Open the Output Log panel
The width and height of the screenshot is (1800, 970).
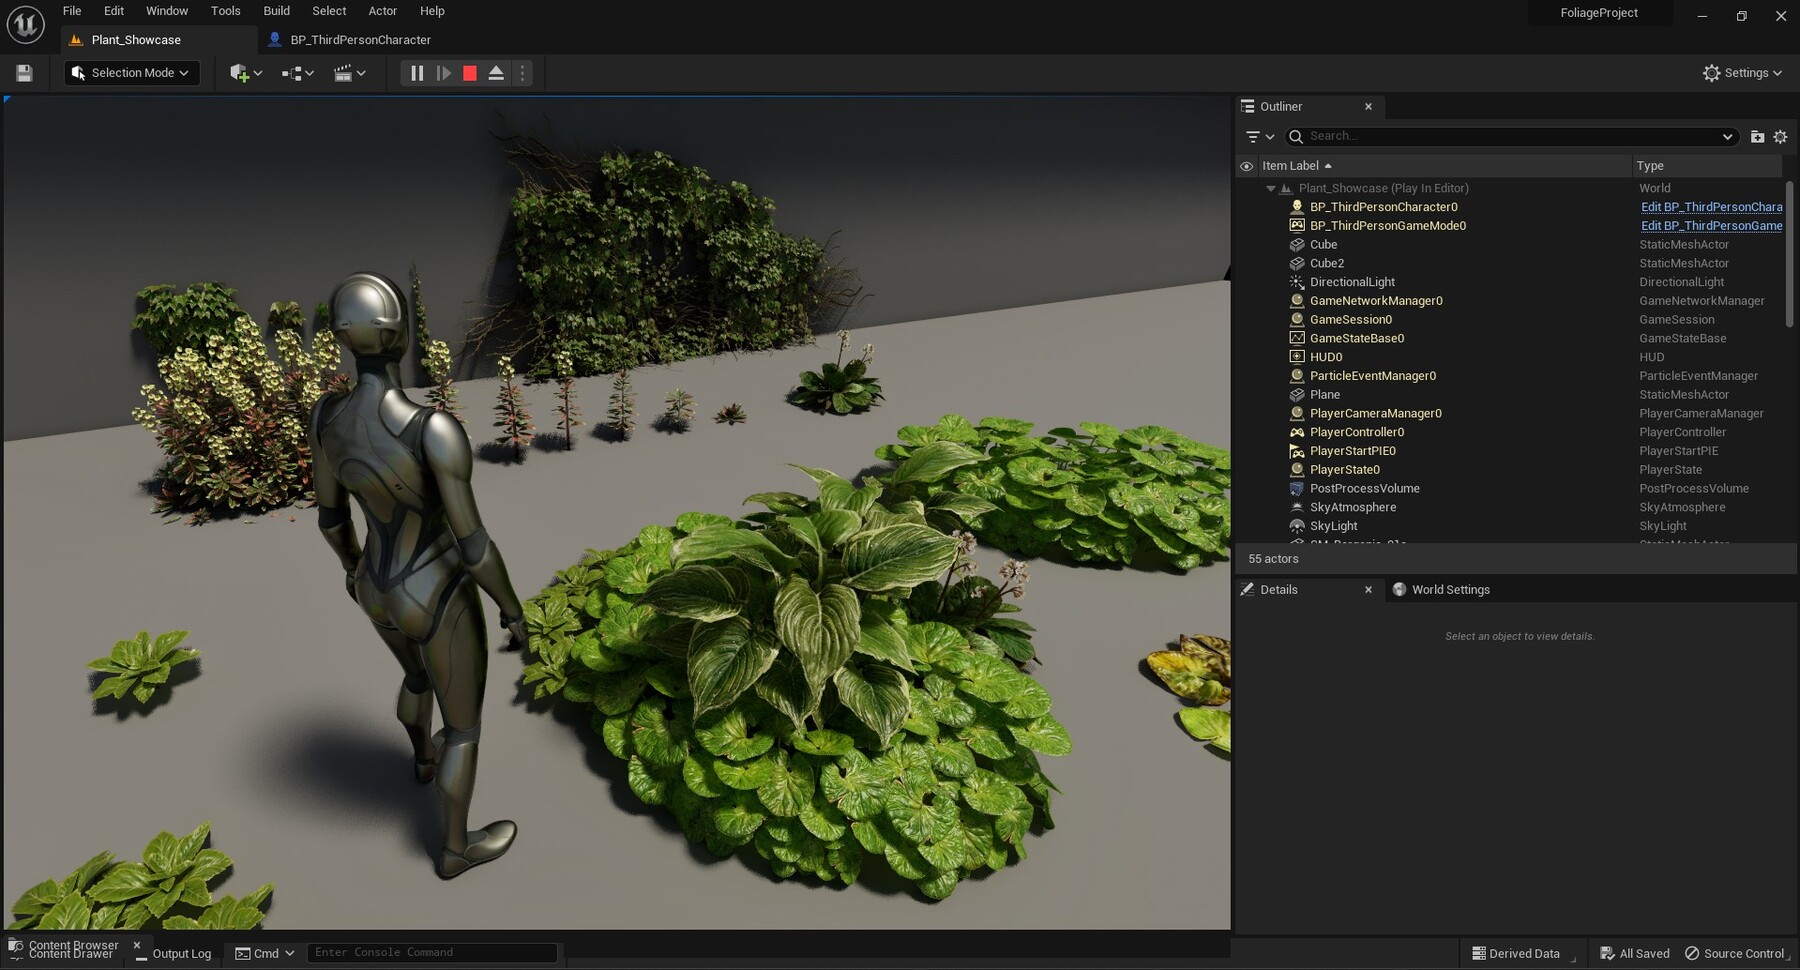pos(182,953)
